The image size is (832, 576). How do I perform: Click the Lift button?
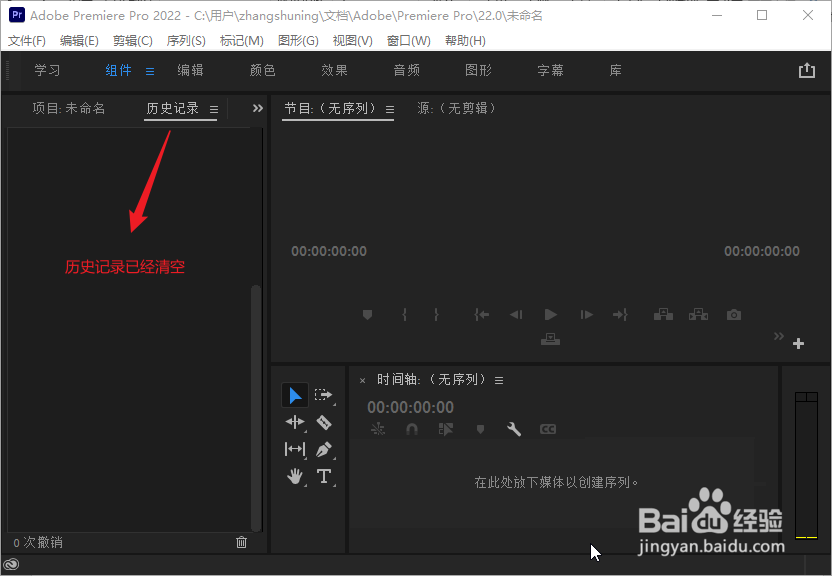click(663, 315)
